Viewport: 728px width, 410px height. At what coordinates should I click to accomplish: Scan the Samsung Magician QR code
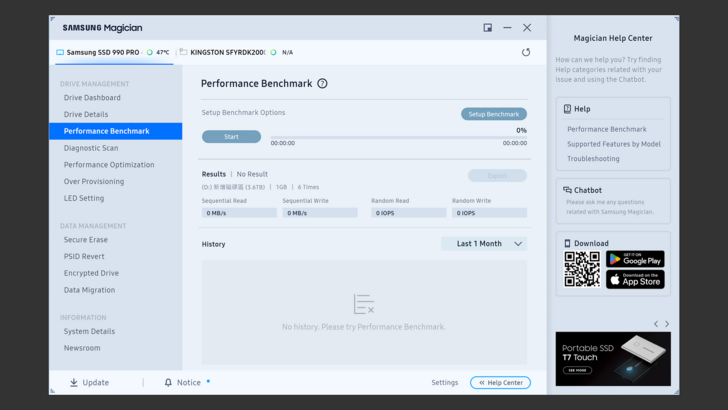582,269
